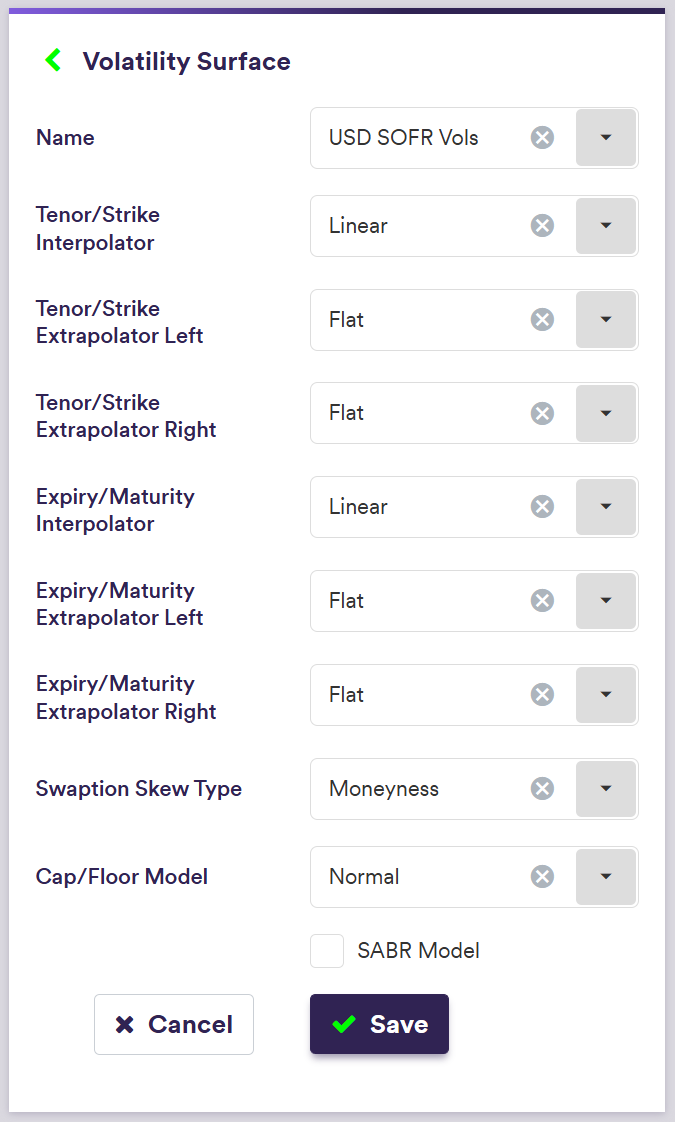Open the Name dropdown arrow
This screenshot has height=1122, width=675.
(x=606, y=138)
